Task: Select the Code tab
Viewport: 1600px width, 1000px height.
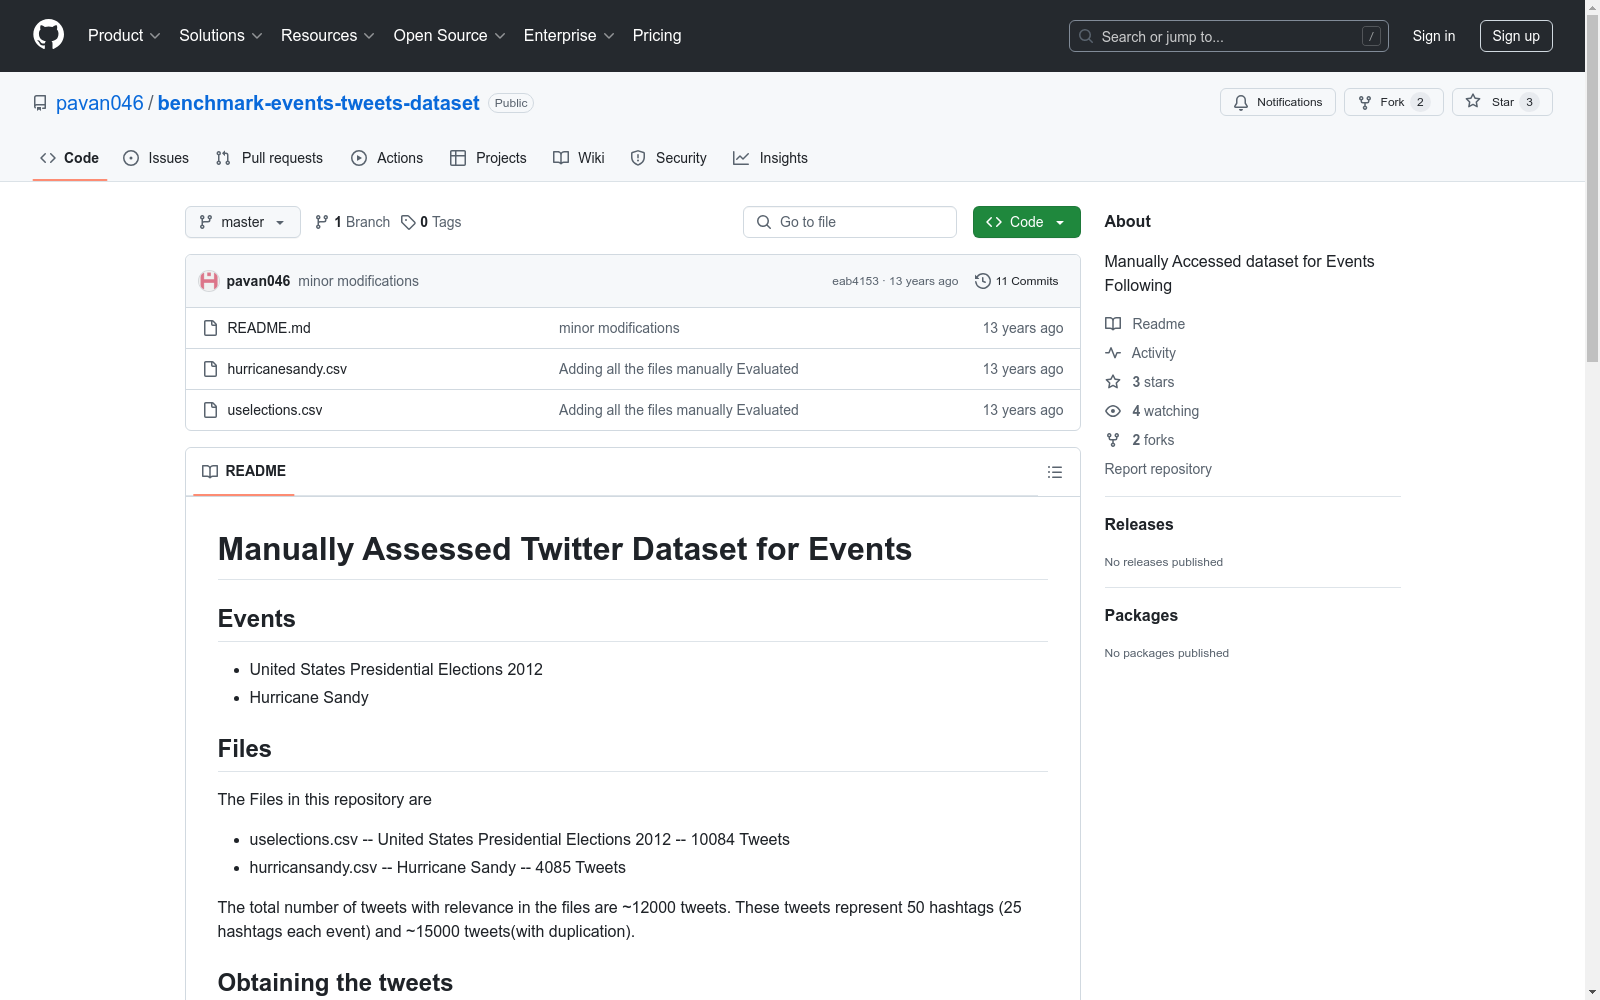Action: click(70, 158)
